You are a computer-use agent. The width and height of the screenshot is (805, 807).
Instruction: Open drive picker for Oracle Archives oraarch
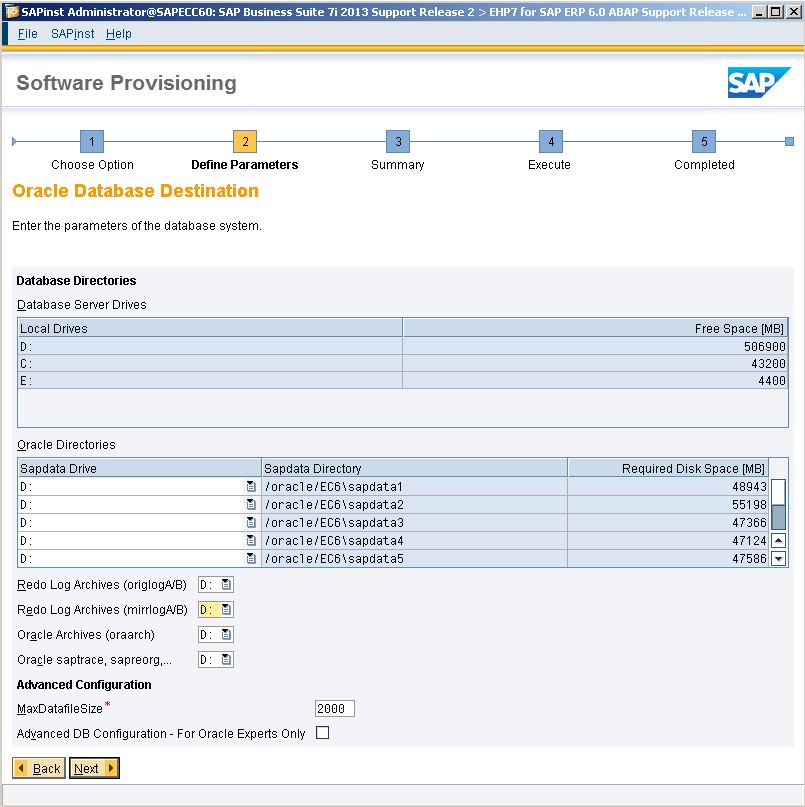click(226, 635)
